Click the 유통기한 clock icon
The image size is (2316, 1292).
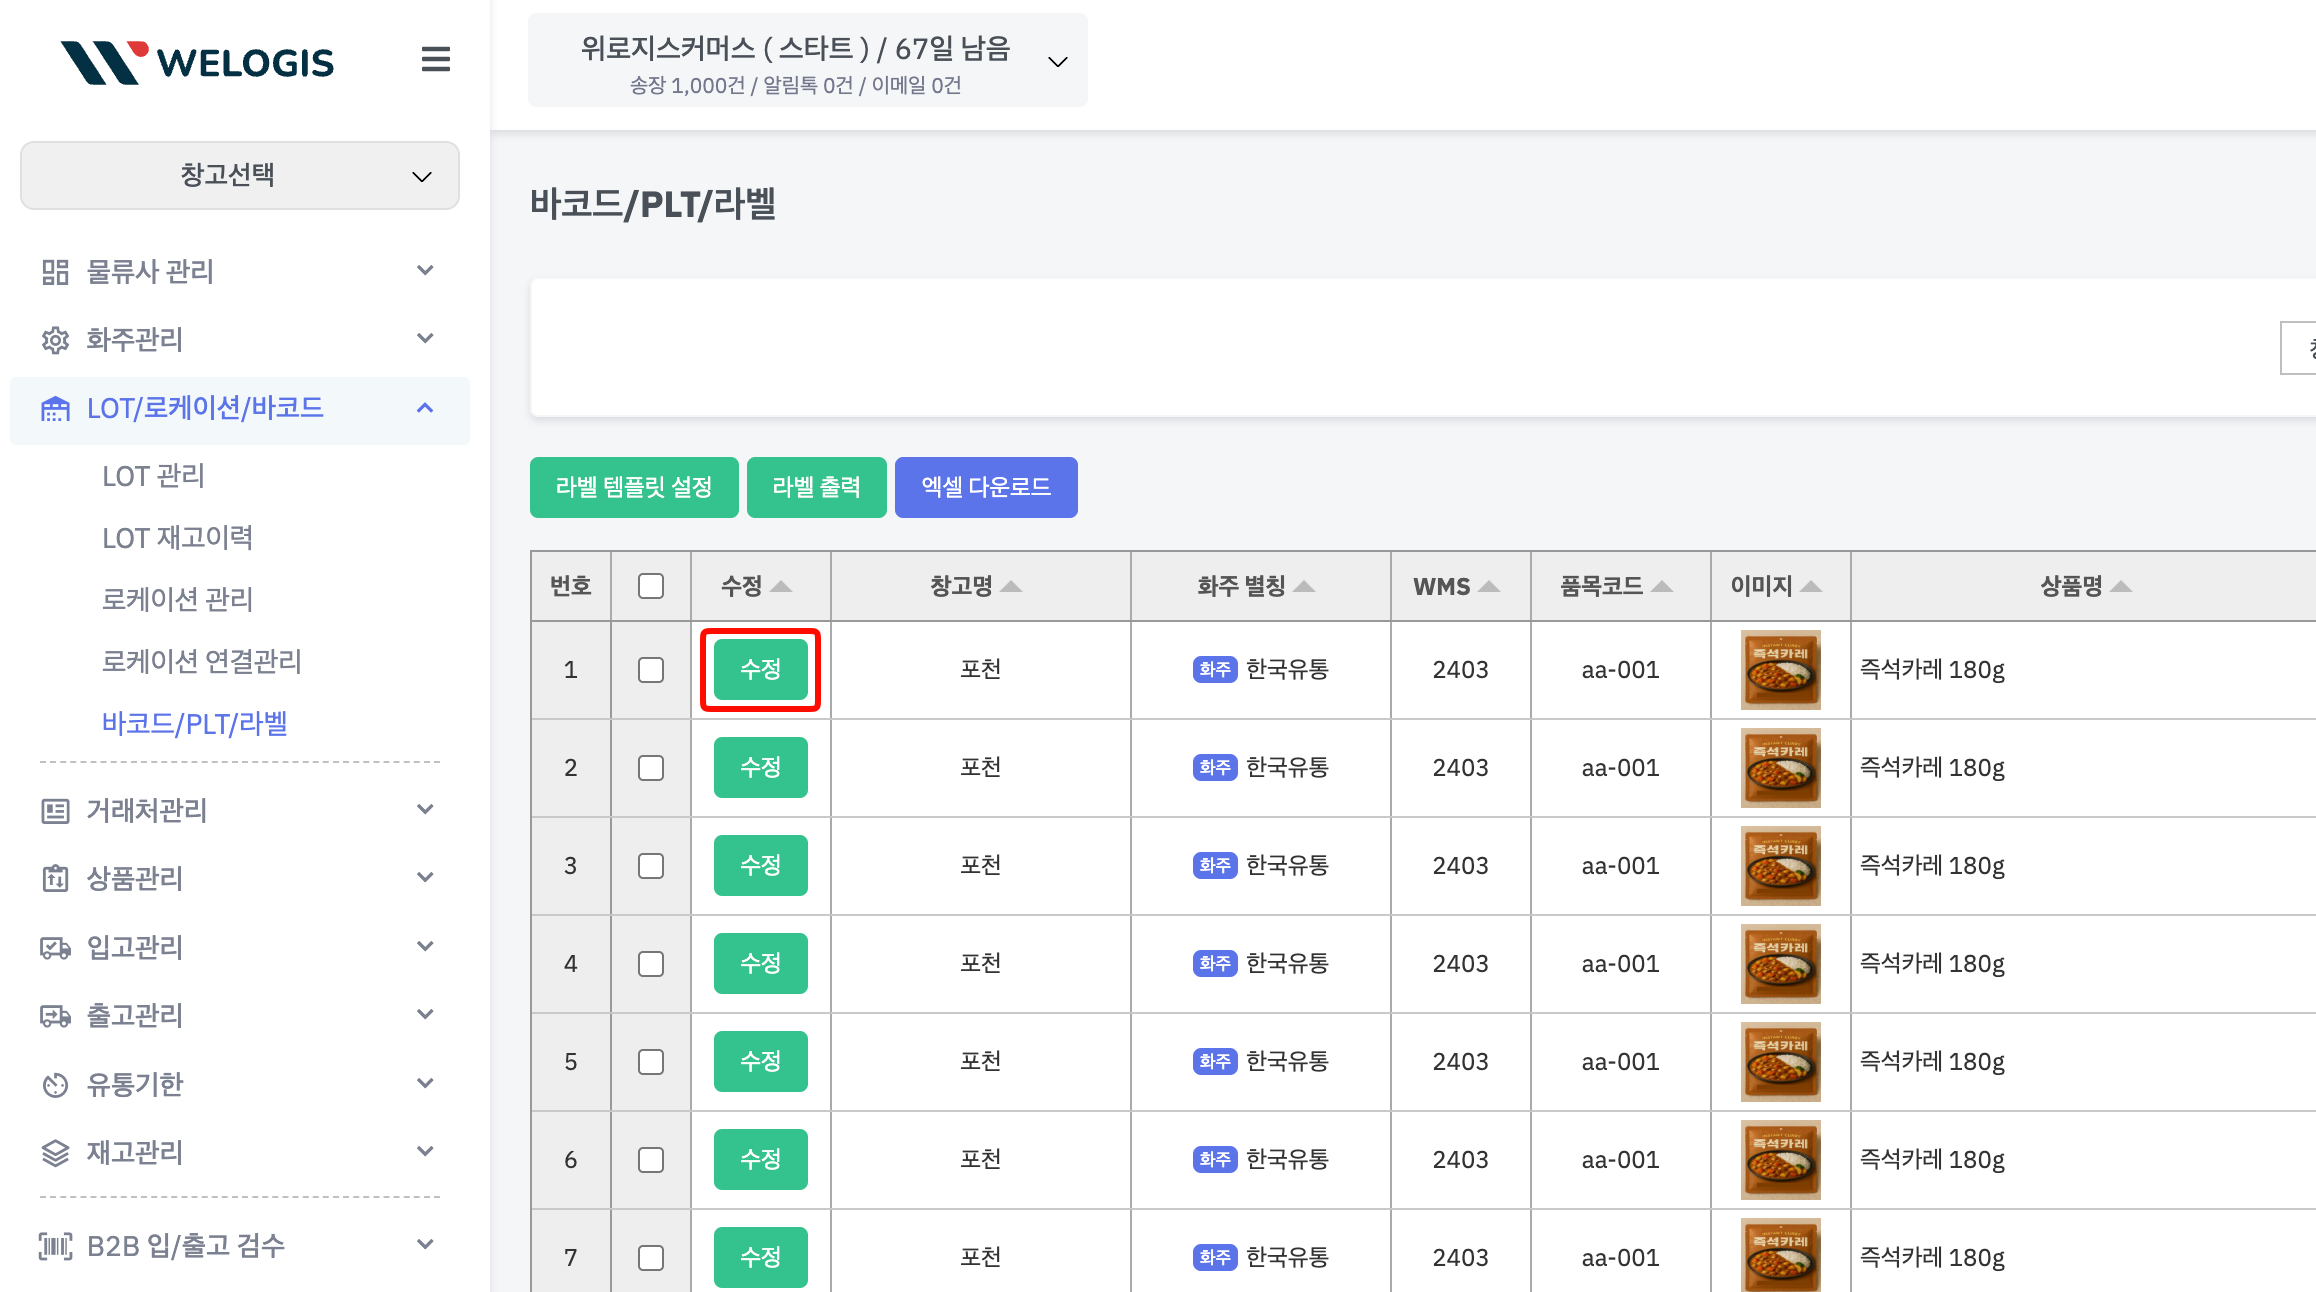55,1084
